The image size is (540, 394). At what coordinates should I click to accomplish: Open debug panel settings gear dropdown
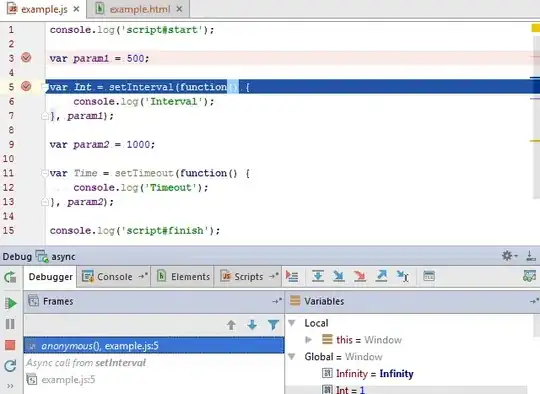coord(509,256)
